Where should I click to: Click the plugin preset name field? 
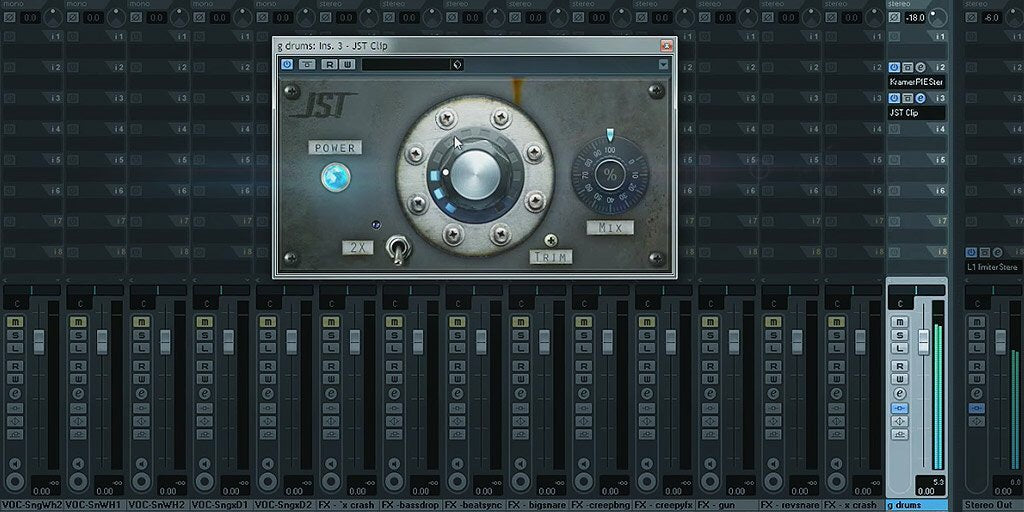click(405, 65)
